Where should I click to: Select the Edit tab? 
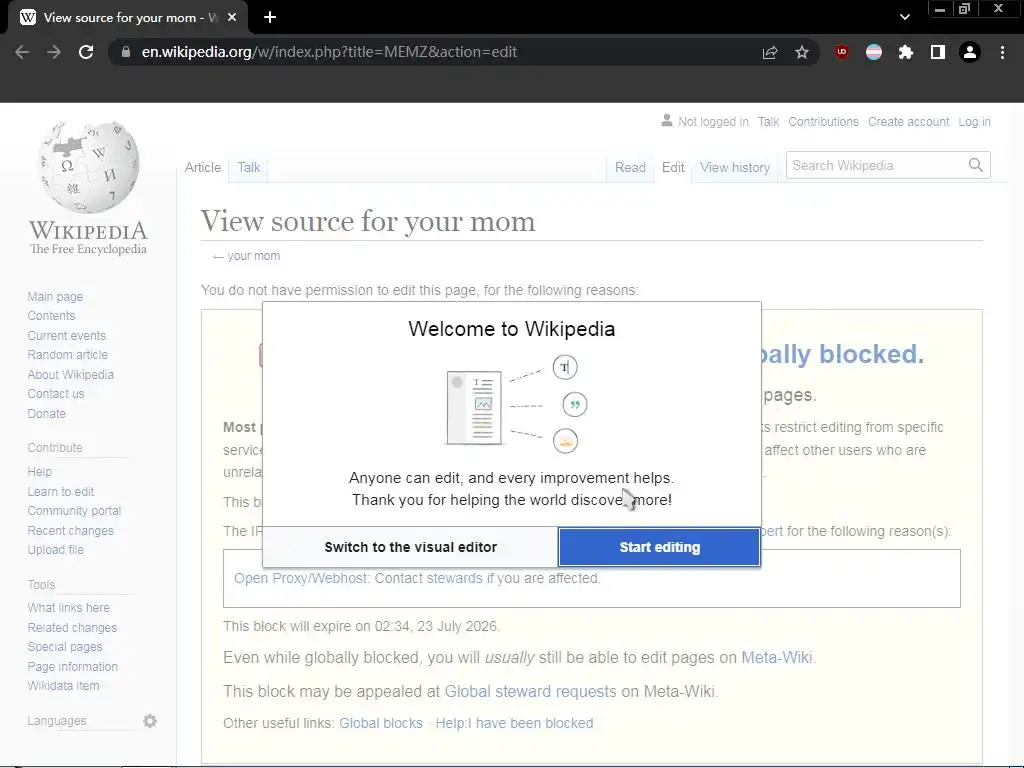point(673,168)
